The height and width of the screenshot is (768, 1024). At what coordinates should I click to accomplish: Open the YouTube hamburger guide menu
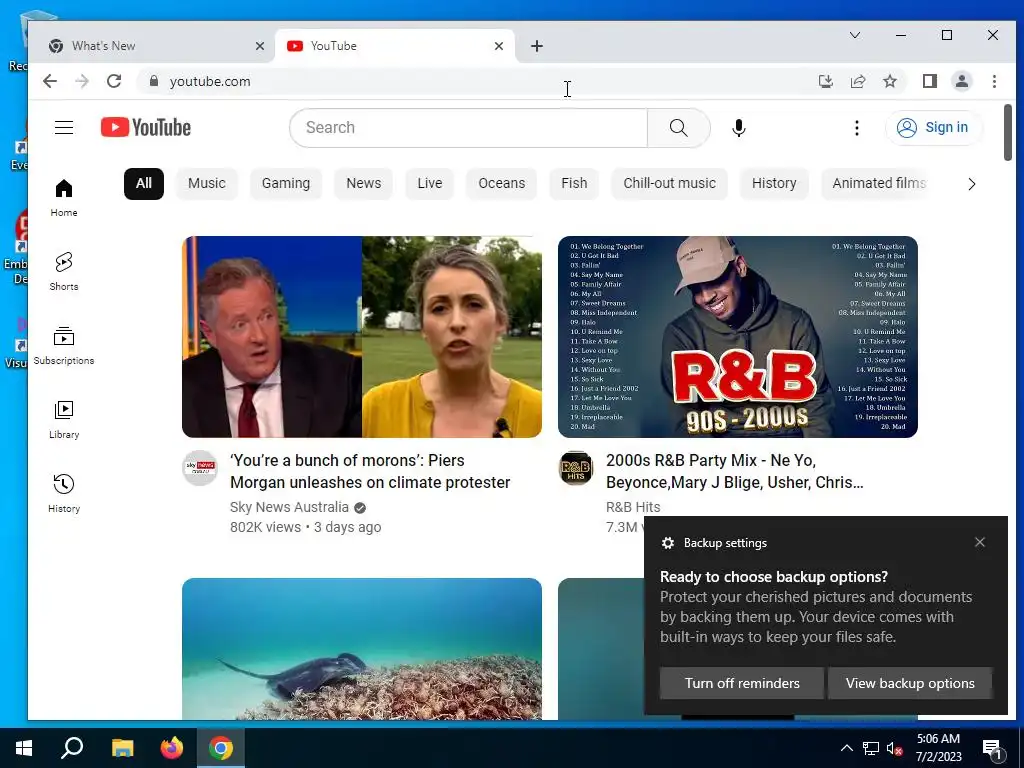[63, 127]
